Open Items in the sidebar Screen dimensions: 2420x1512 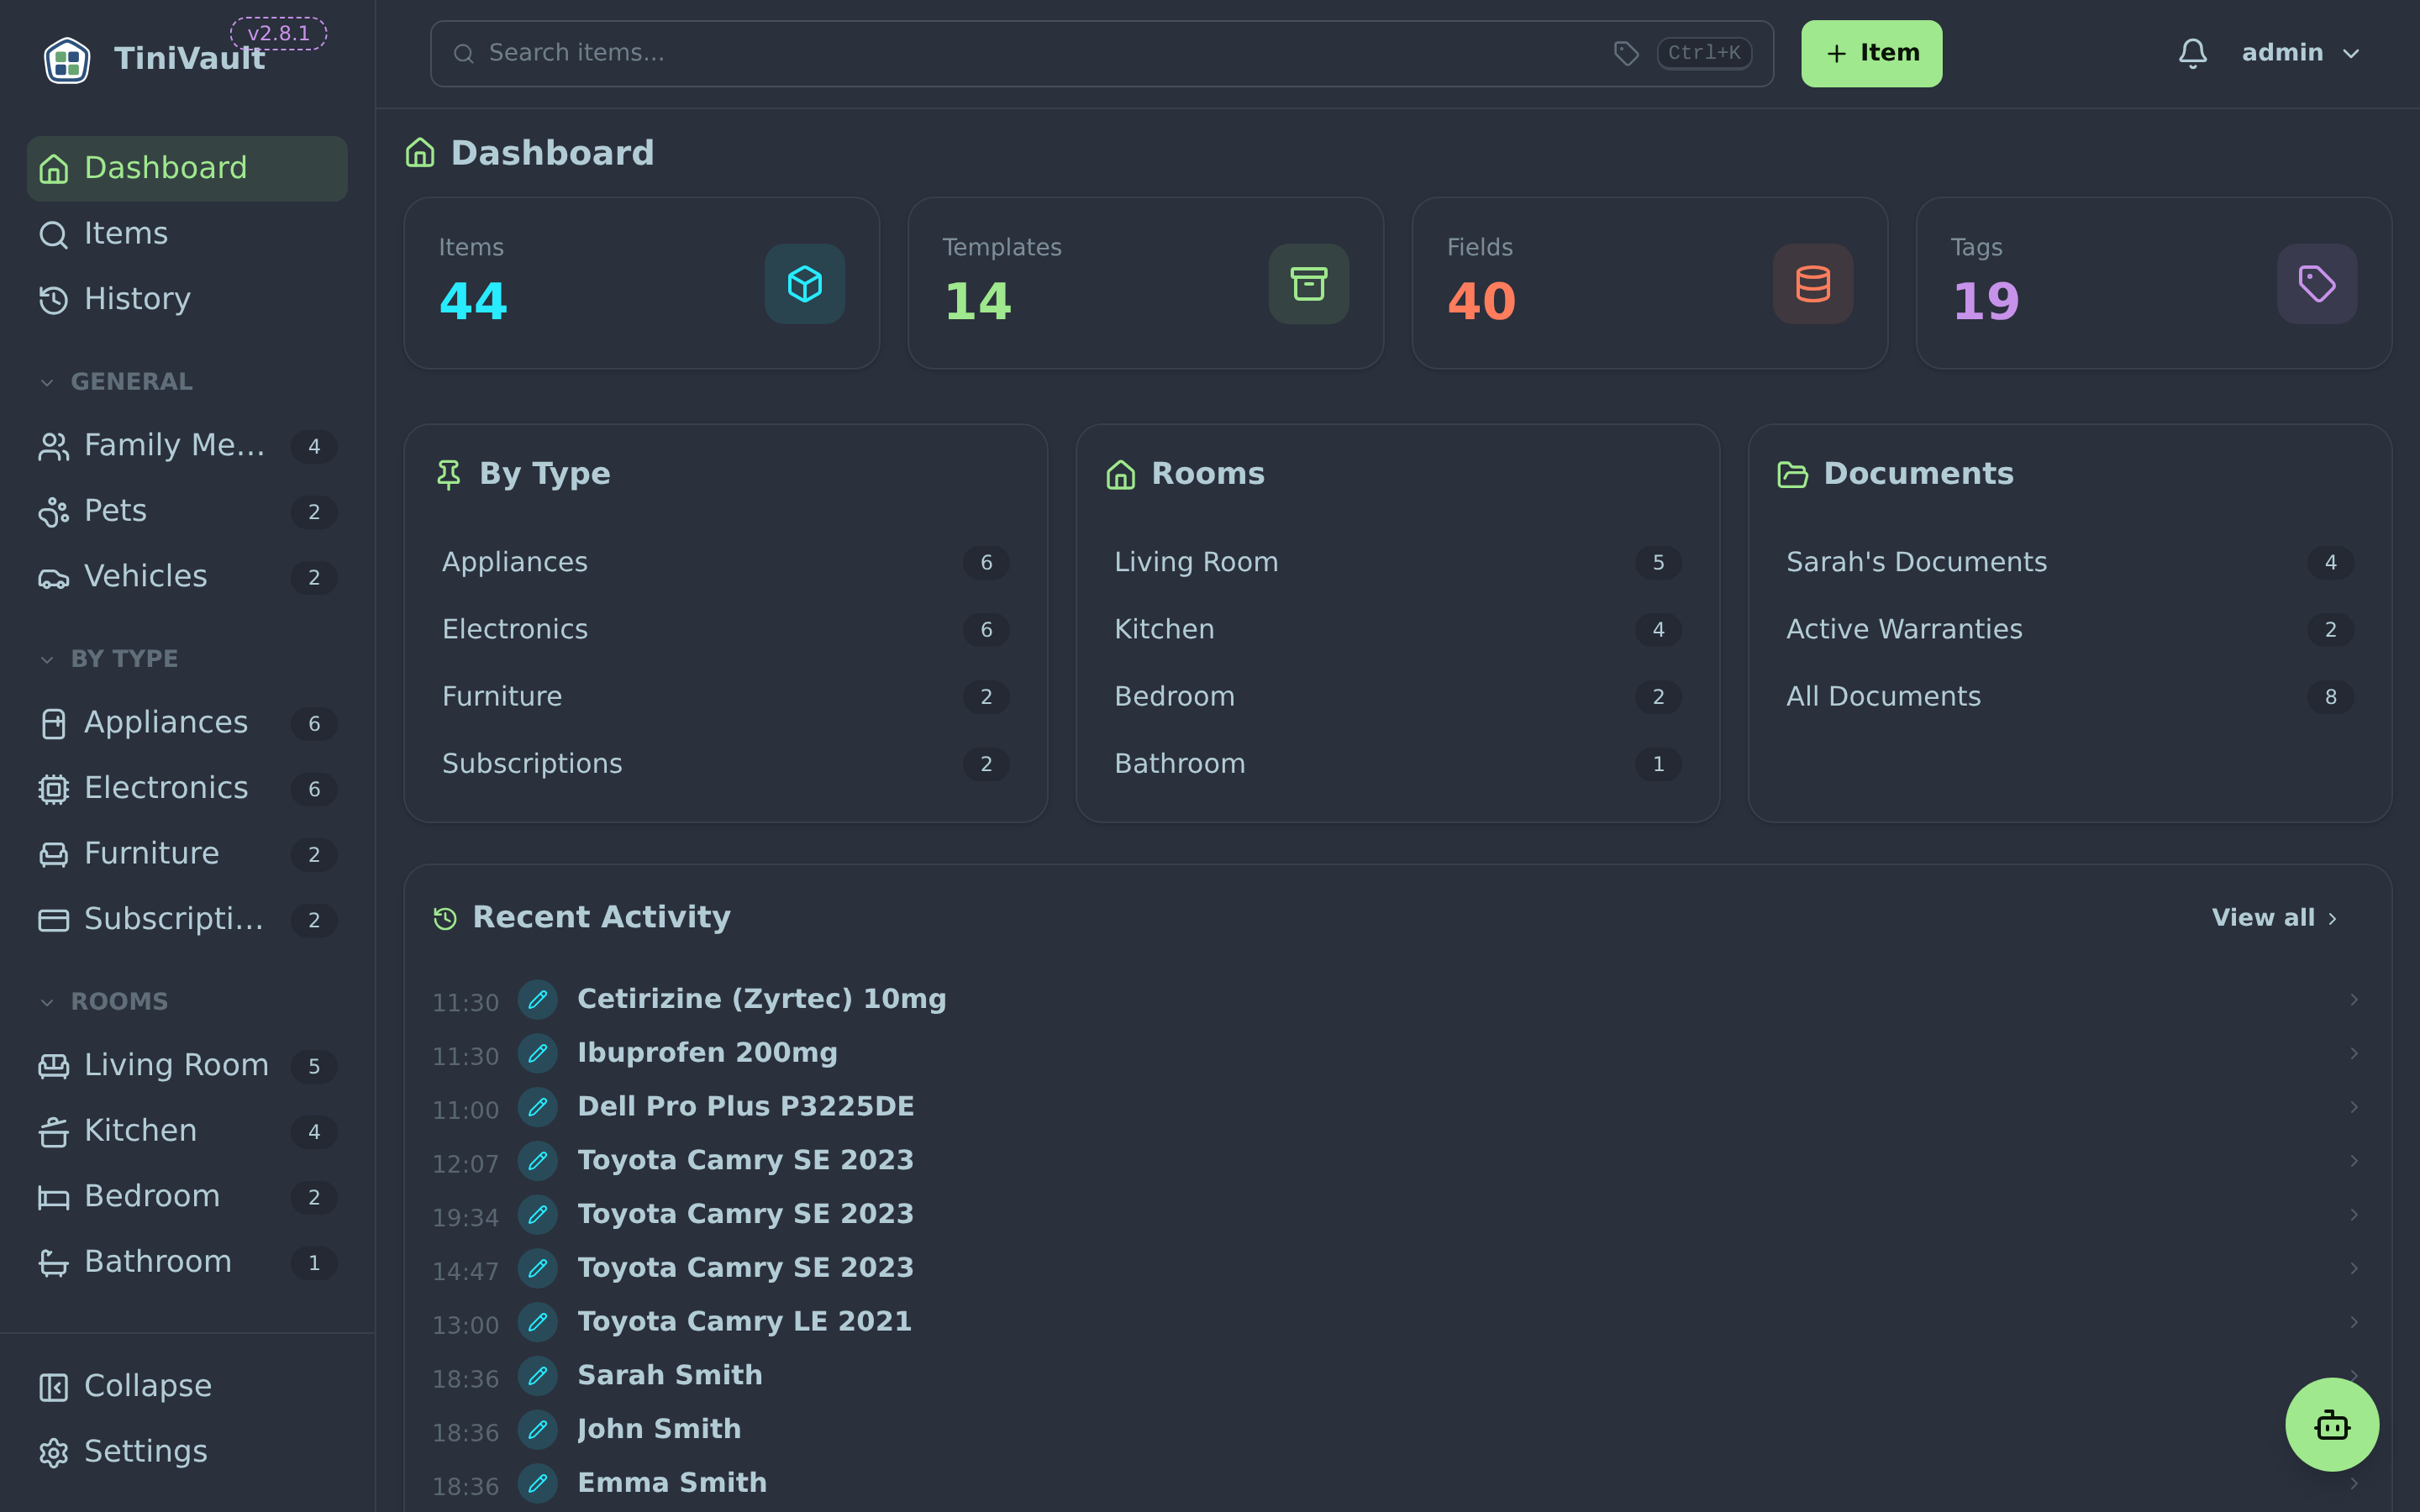[187, 234]
